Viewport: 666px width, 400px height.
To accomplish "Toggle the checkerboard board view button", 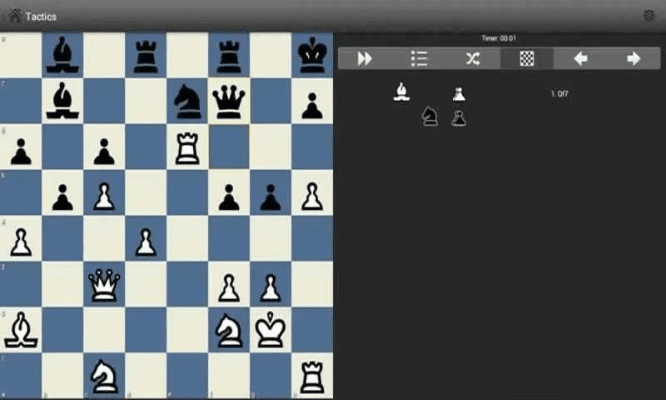I will (527, 59).
